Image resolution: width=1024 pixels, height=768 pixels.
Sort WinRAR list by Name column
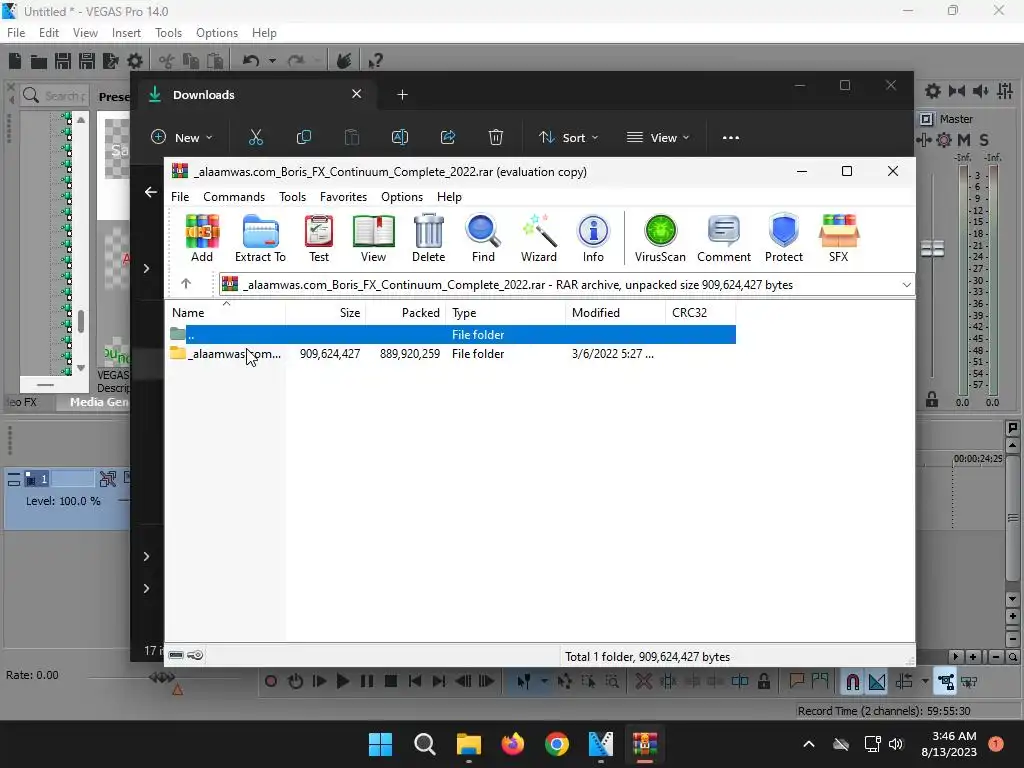click(x=225, y=313)
